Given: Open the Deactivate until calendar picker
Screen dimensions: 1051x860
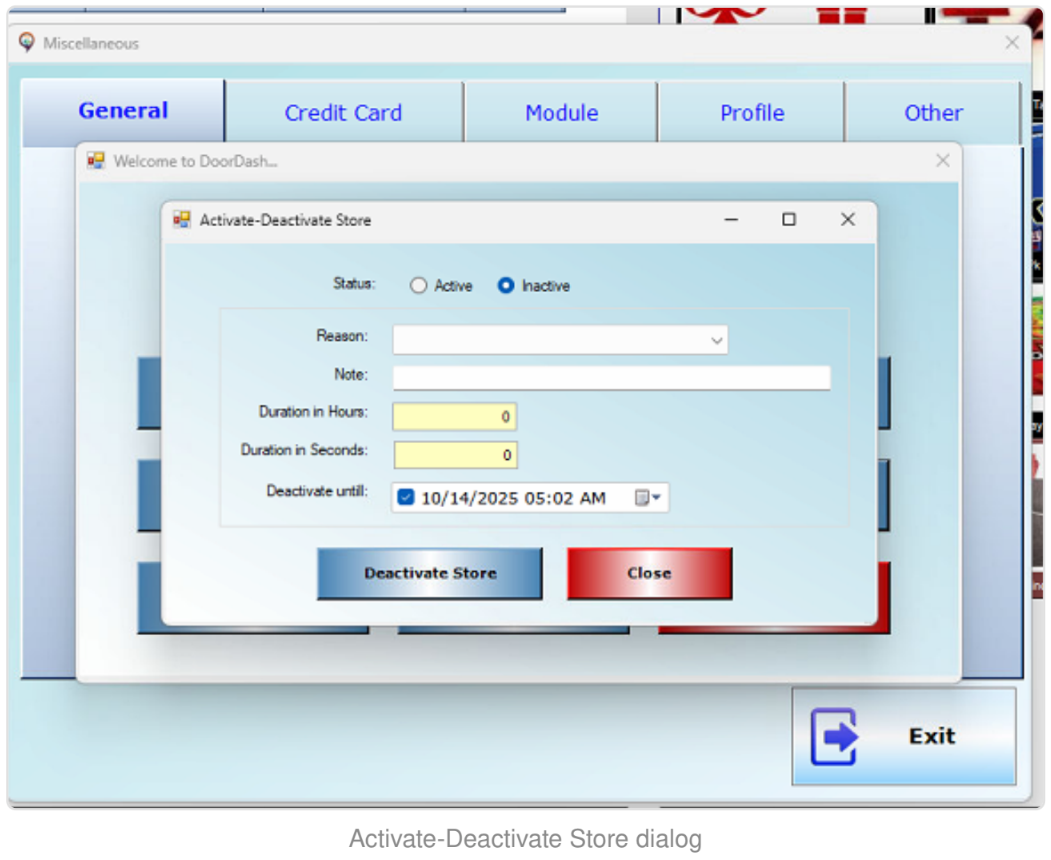Looking at the screenshot, I should [647, 497].
